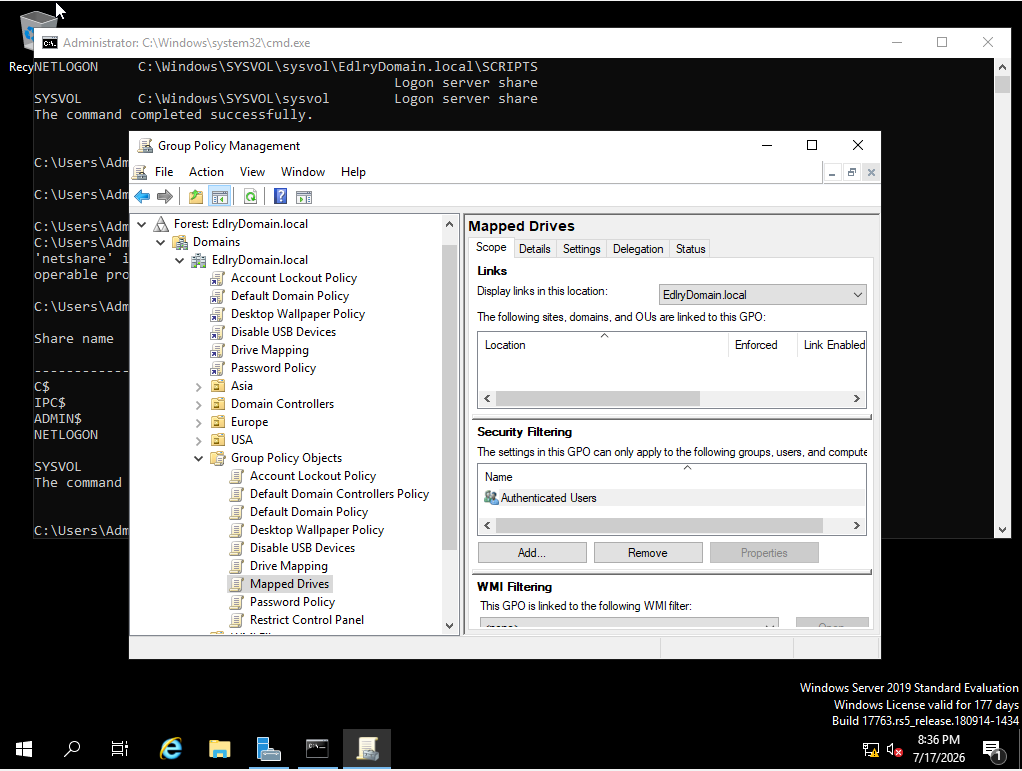The width and height of the screenshot is (1022, 771).
Task: Click the Security Filtering horizontal scrollbar thumb
Action: tap(659, 525)
